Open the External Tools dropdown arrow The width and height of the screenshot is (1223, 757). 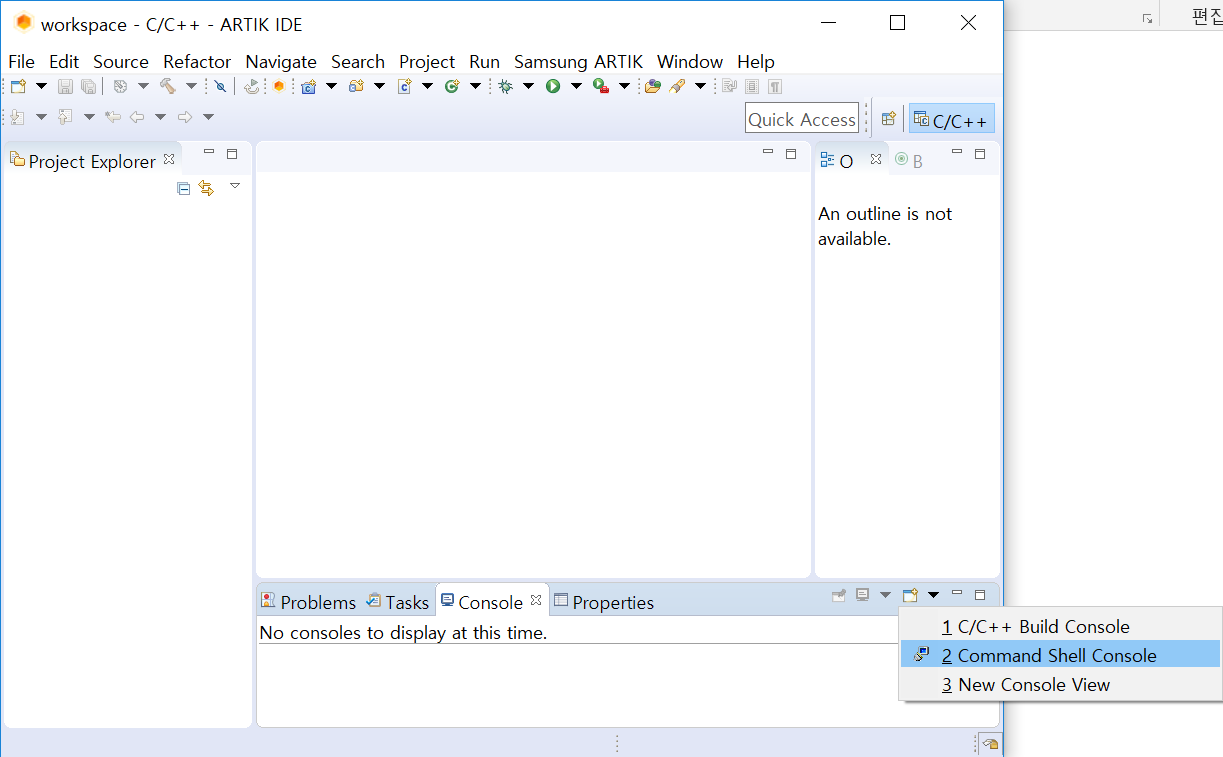tap(625, 87)
